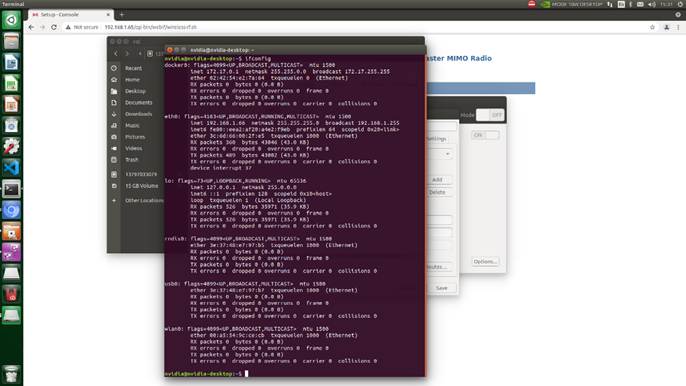Switch to Chromium browser from the dock

11,210
